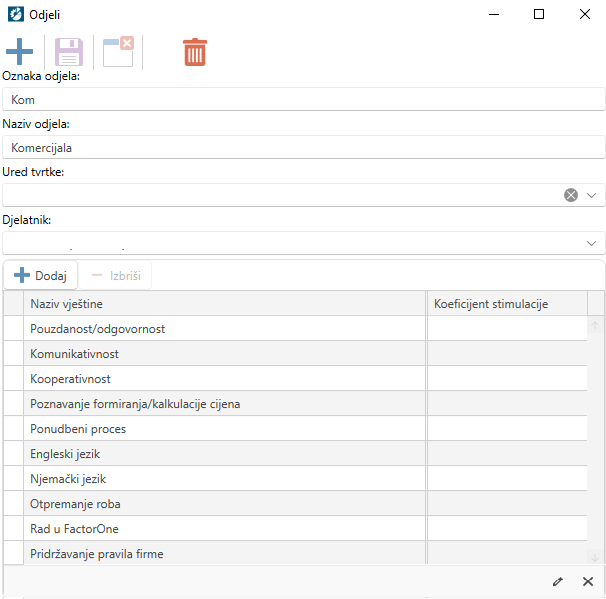The image size is (606, 599).
Task: Click the Koeficijent stimulacije cell for Engleski jezik
Action: tap(507, 454)
